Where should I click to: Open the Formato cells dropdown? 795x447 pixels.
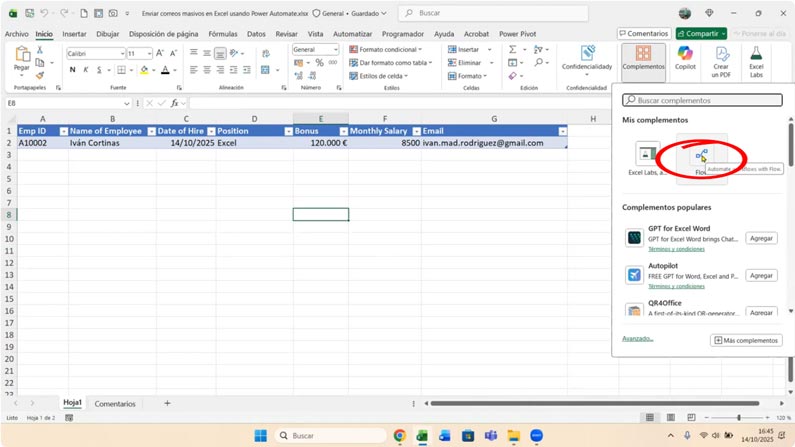point(467,76)
